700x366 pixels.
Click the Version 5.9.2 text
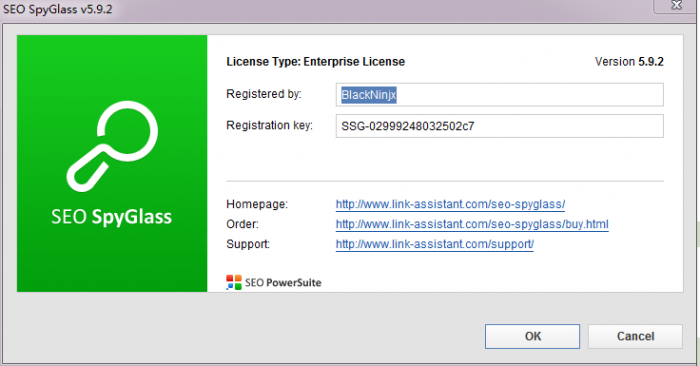[x=629, y=62]
